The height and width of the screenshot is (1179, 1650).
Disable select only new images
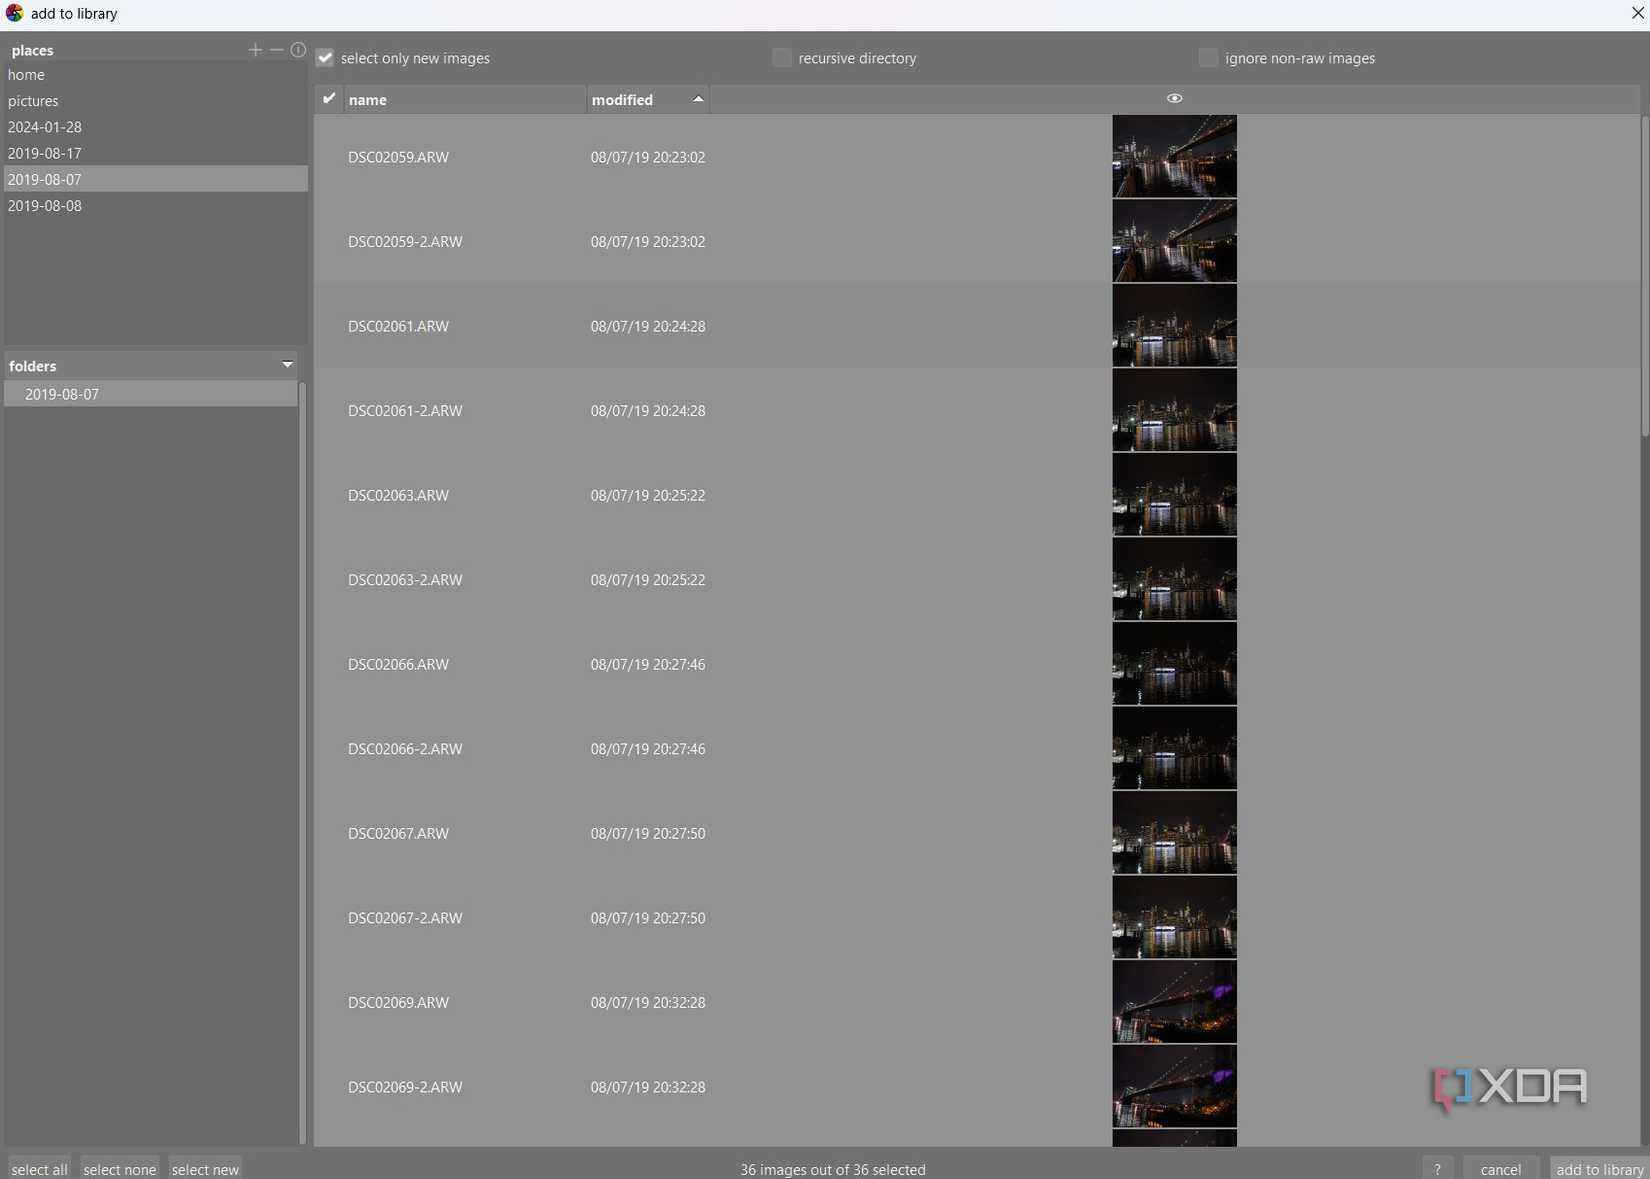point(324,58)
